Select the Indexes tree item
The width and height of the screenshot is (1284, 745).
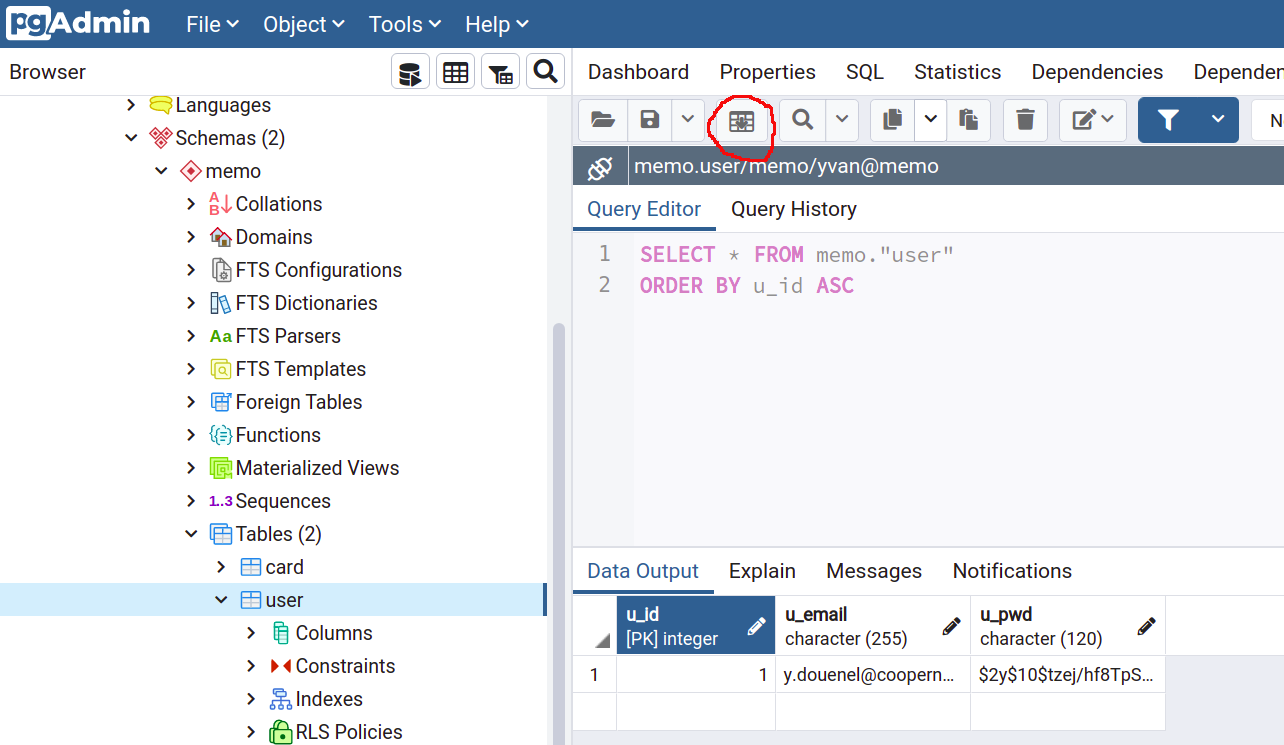coord(329,699)
